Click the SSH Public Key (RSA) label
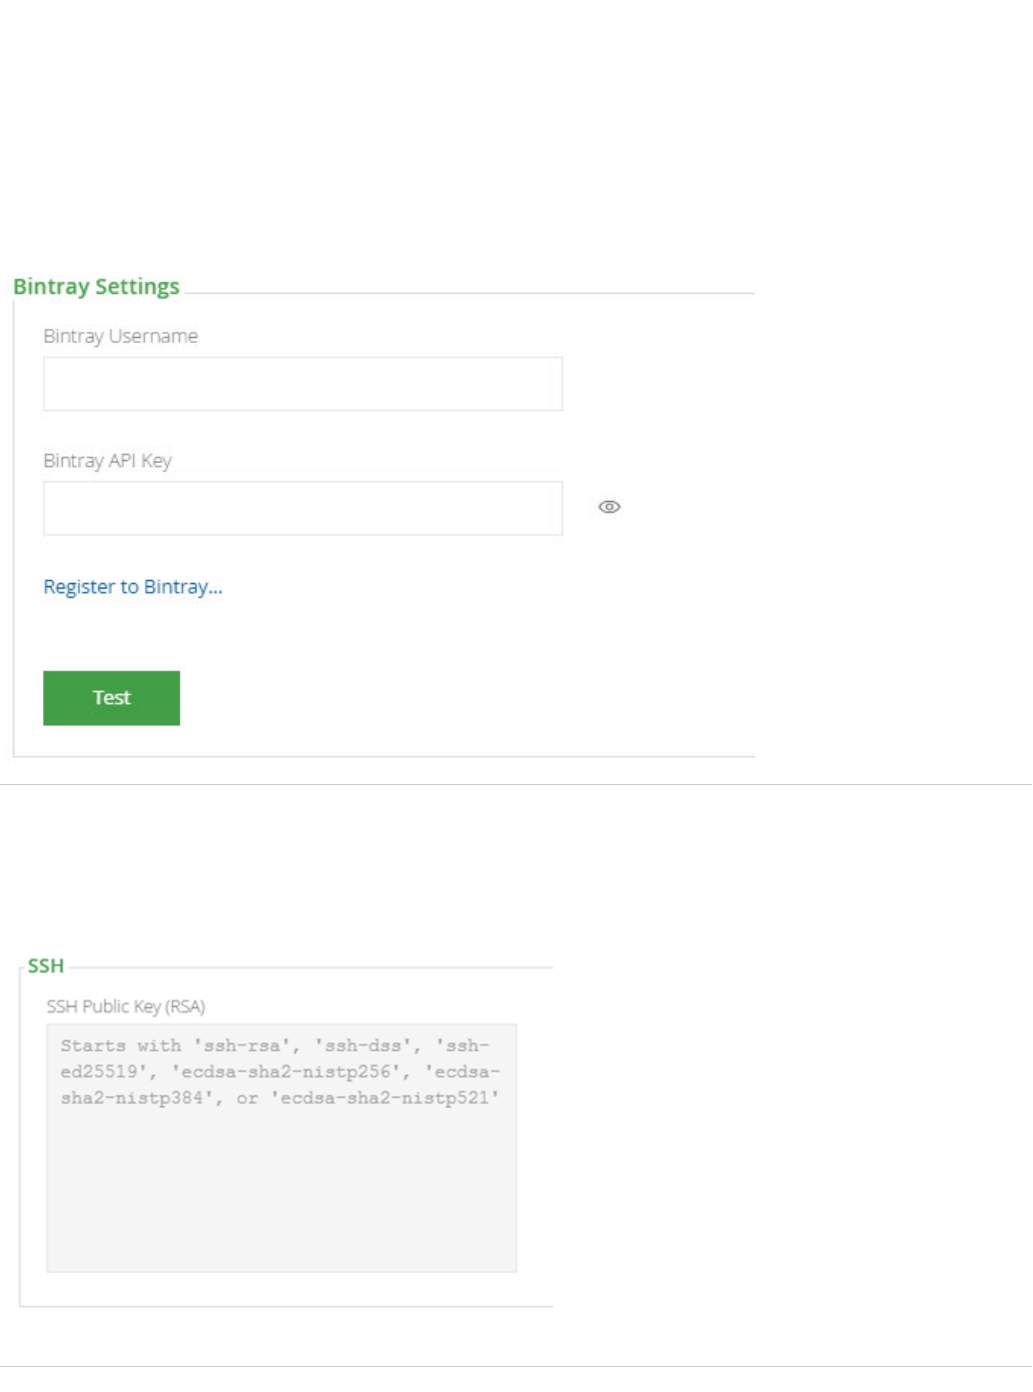1033x1392 pixels. tap(125, 1006)
